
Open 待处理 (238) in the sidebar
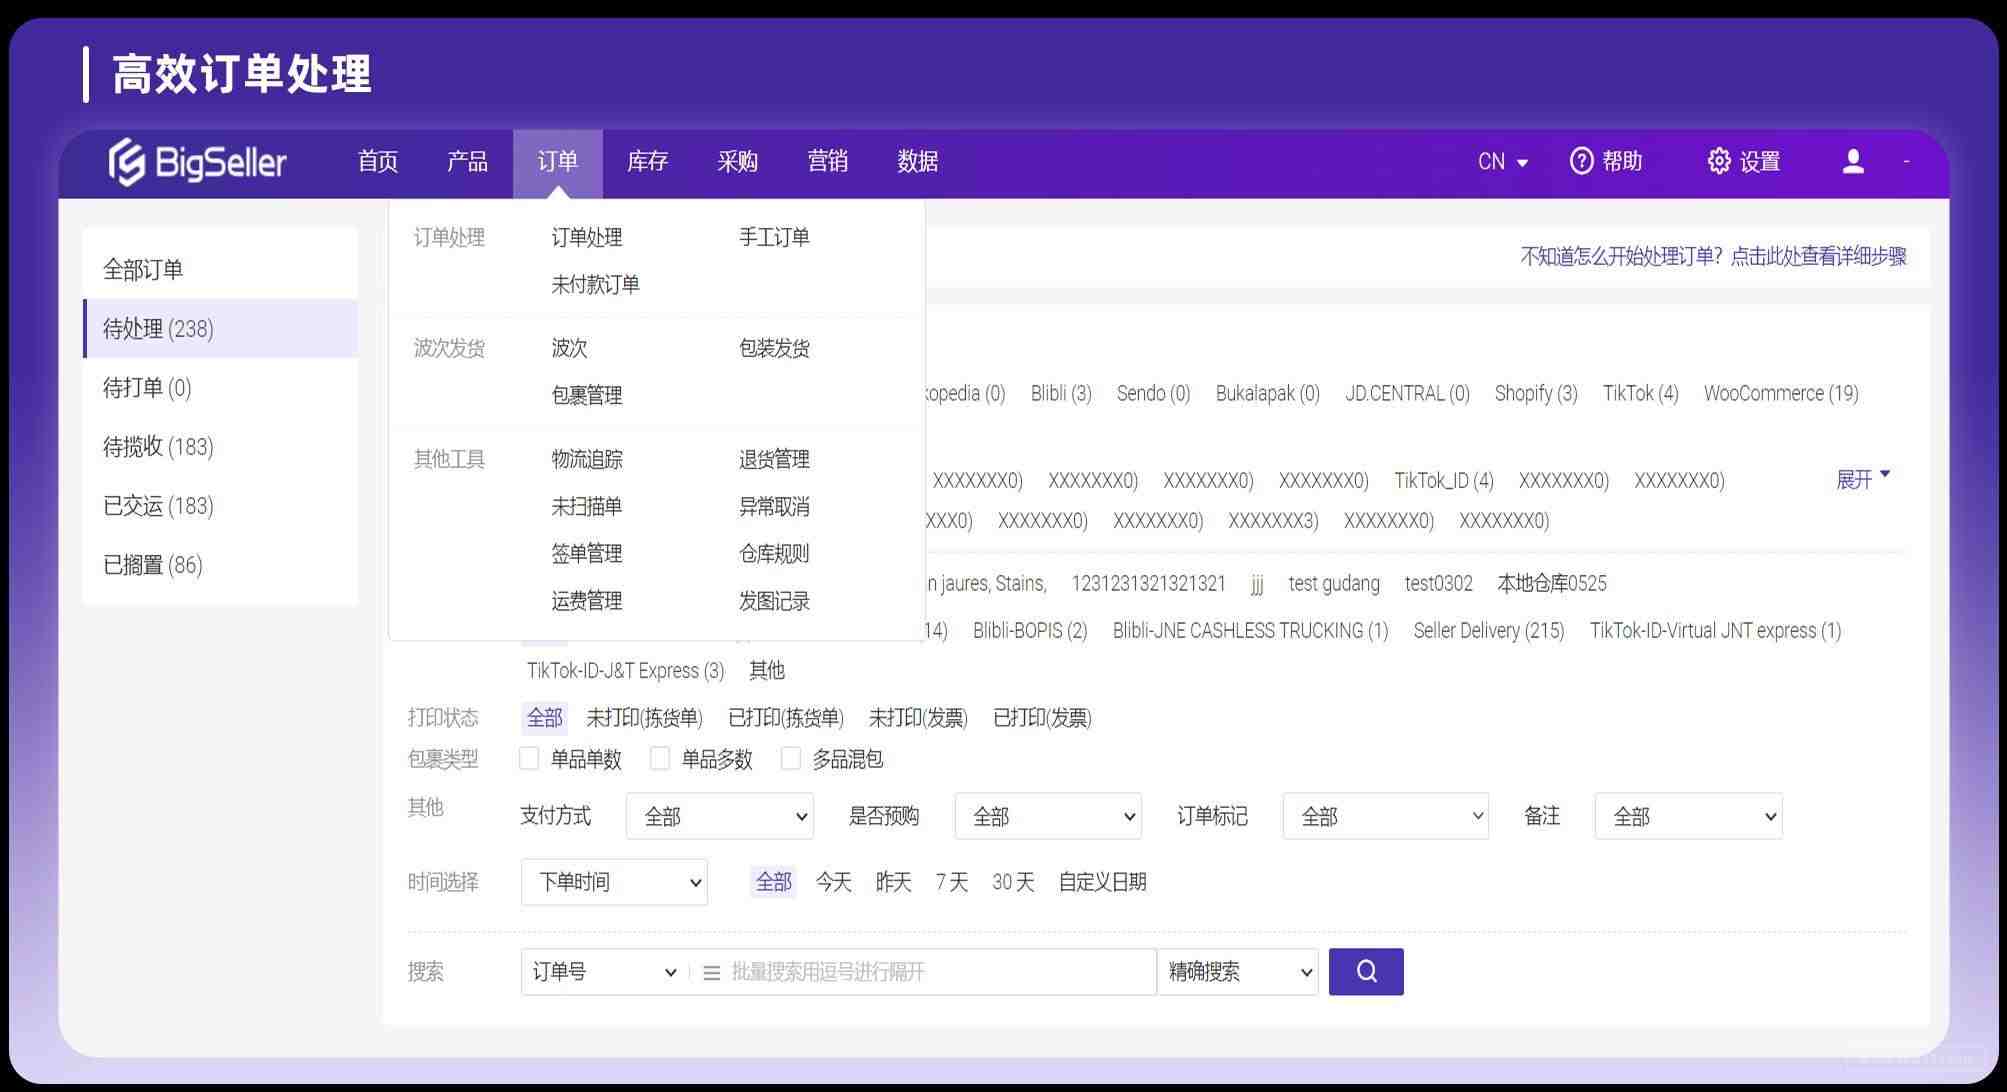[220, 328]
